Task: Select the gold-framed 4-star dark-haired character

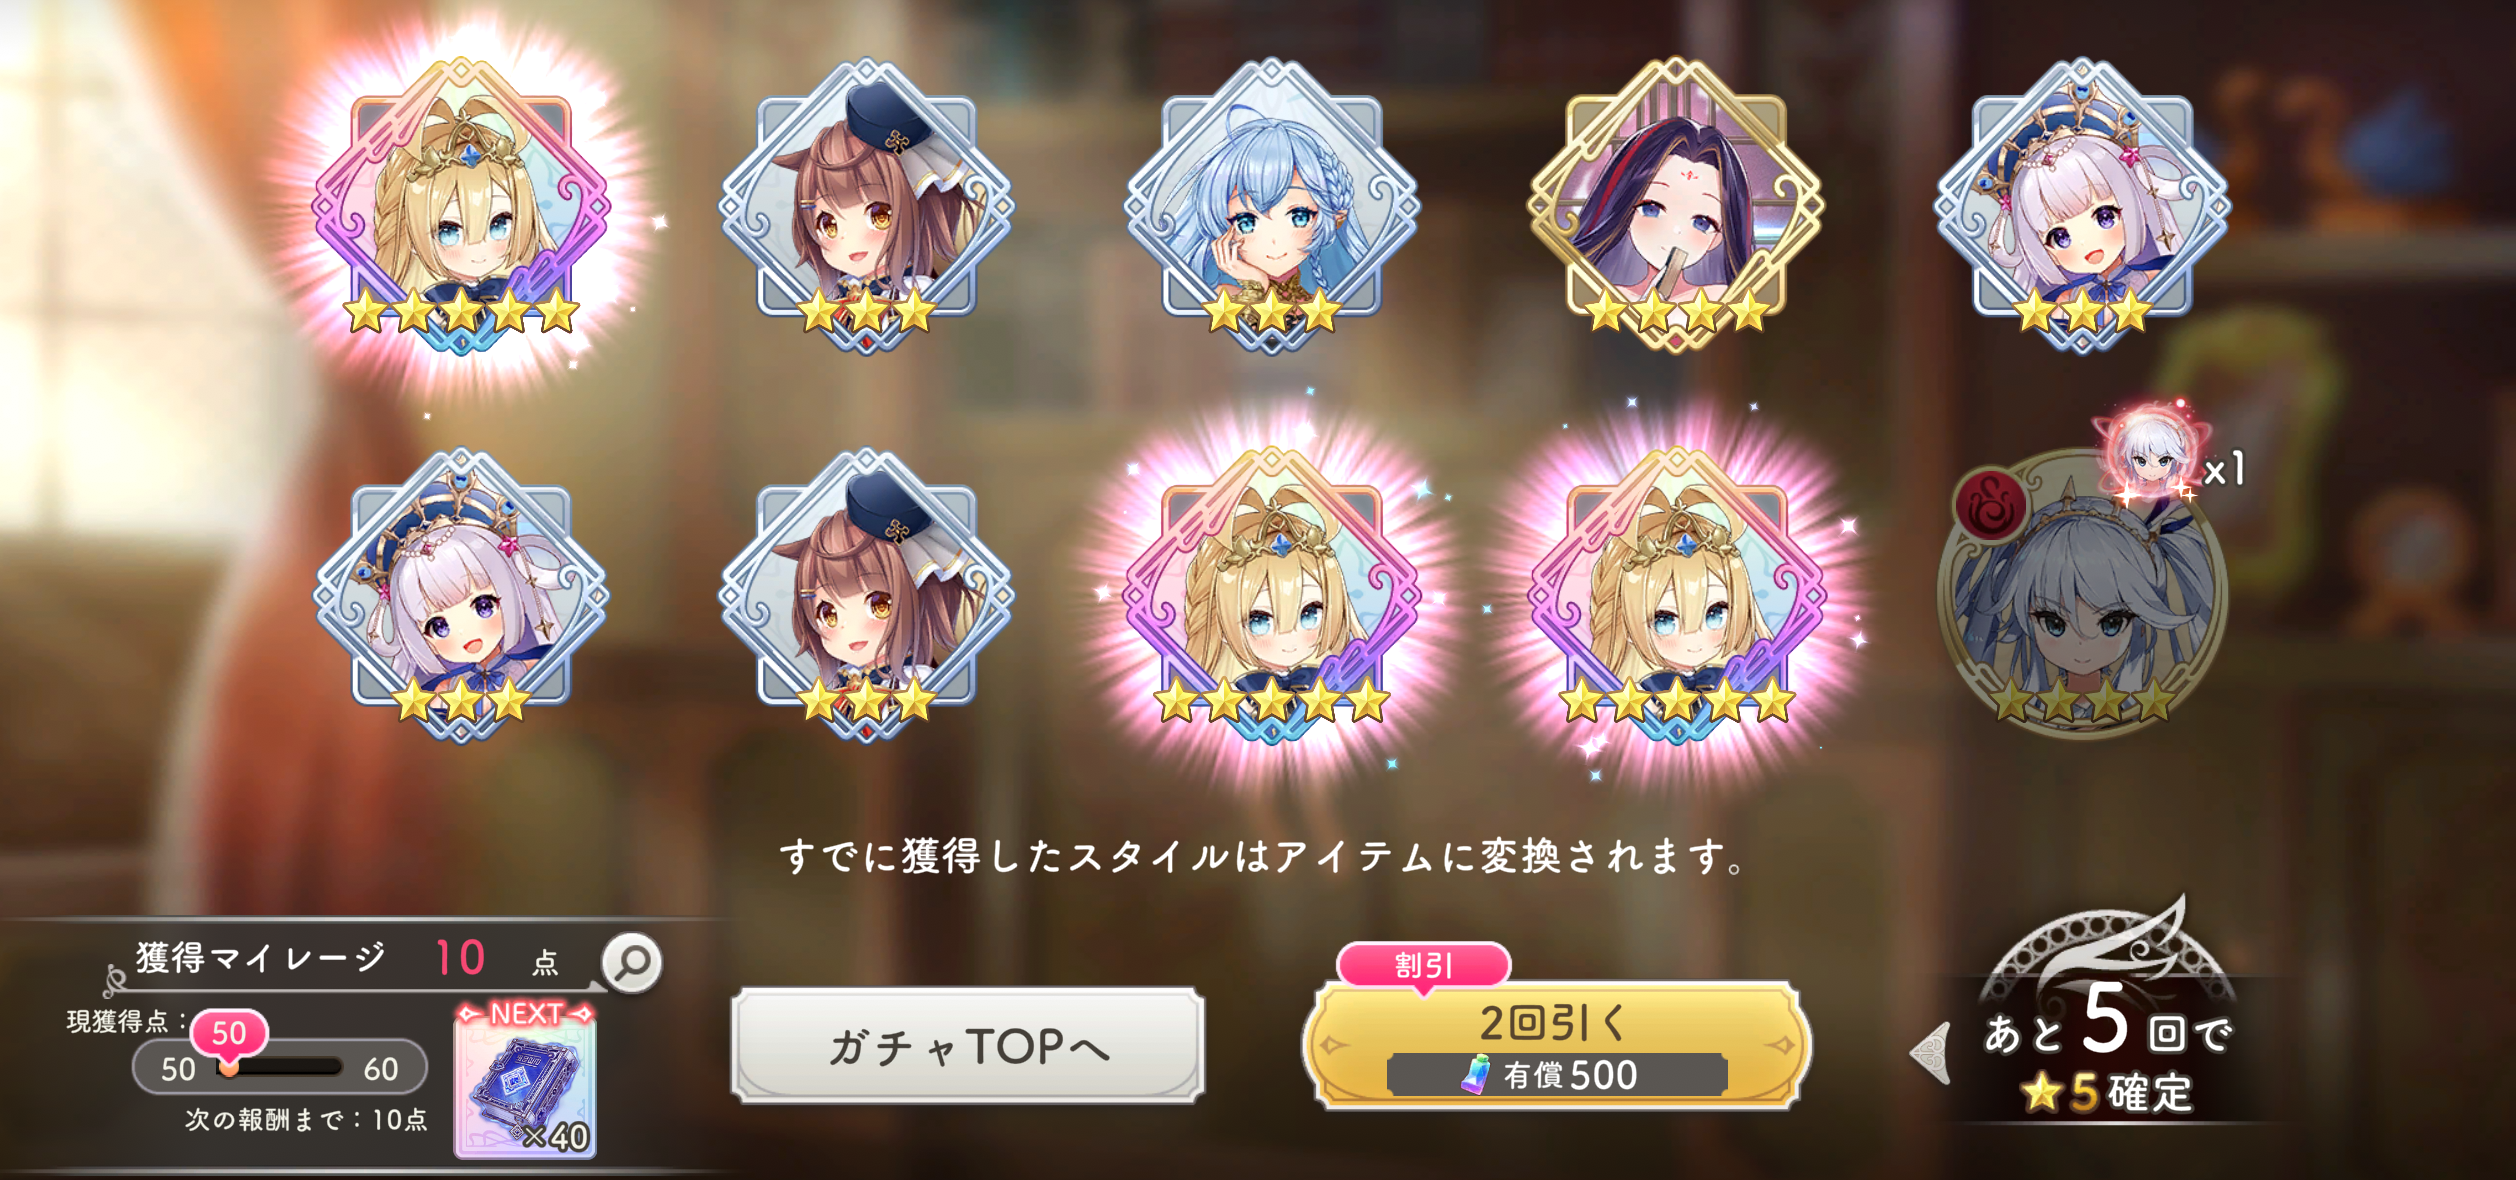Action: pos(1677,205)
